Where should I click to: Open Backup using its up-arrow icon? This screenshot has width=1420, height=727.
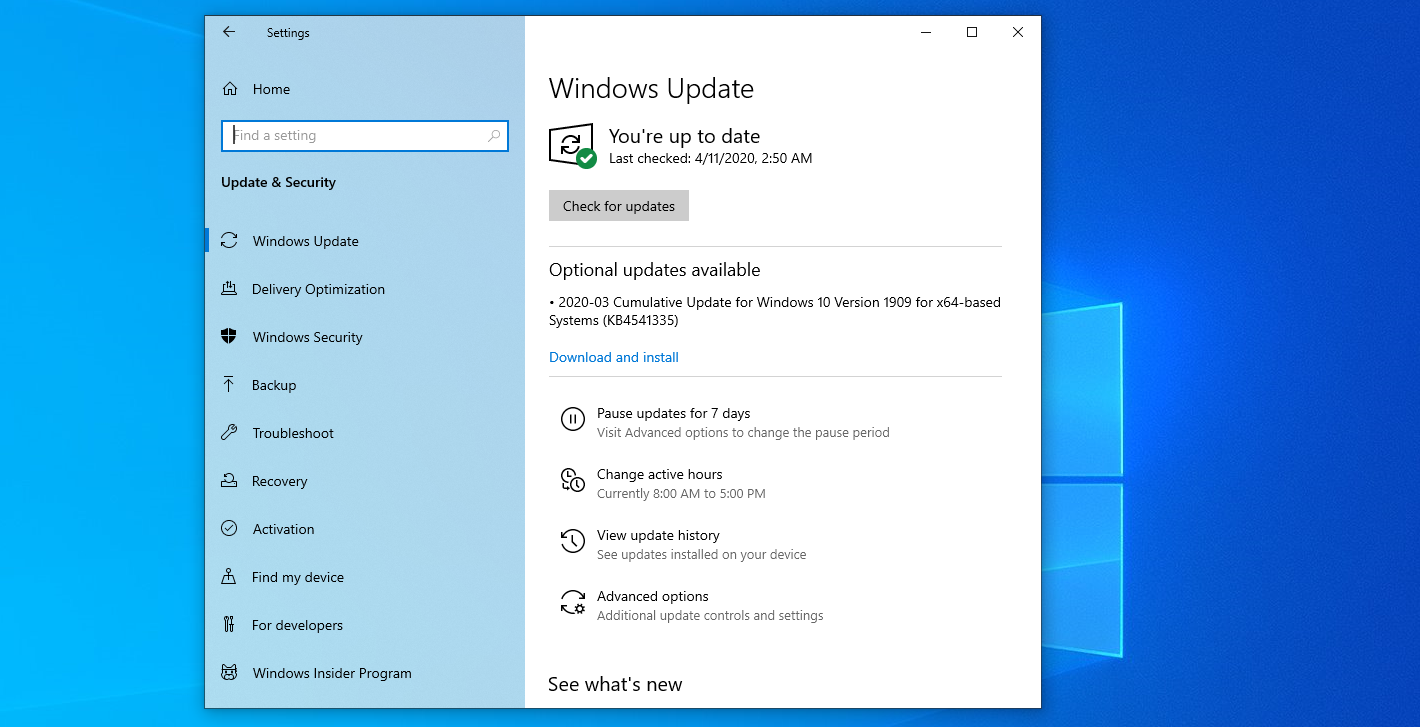(x=230, y=384)
